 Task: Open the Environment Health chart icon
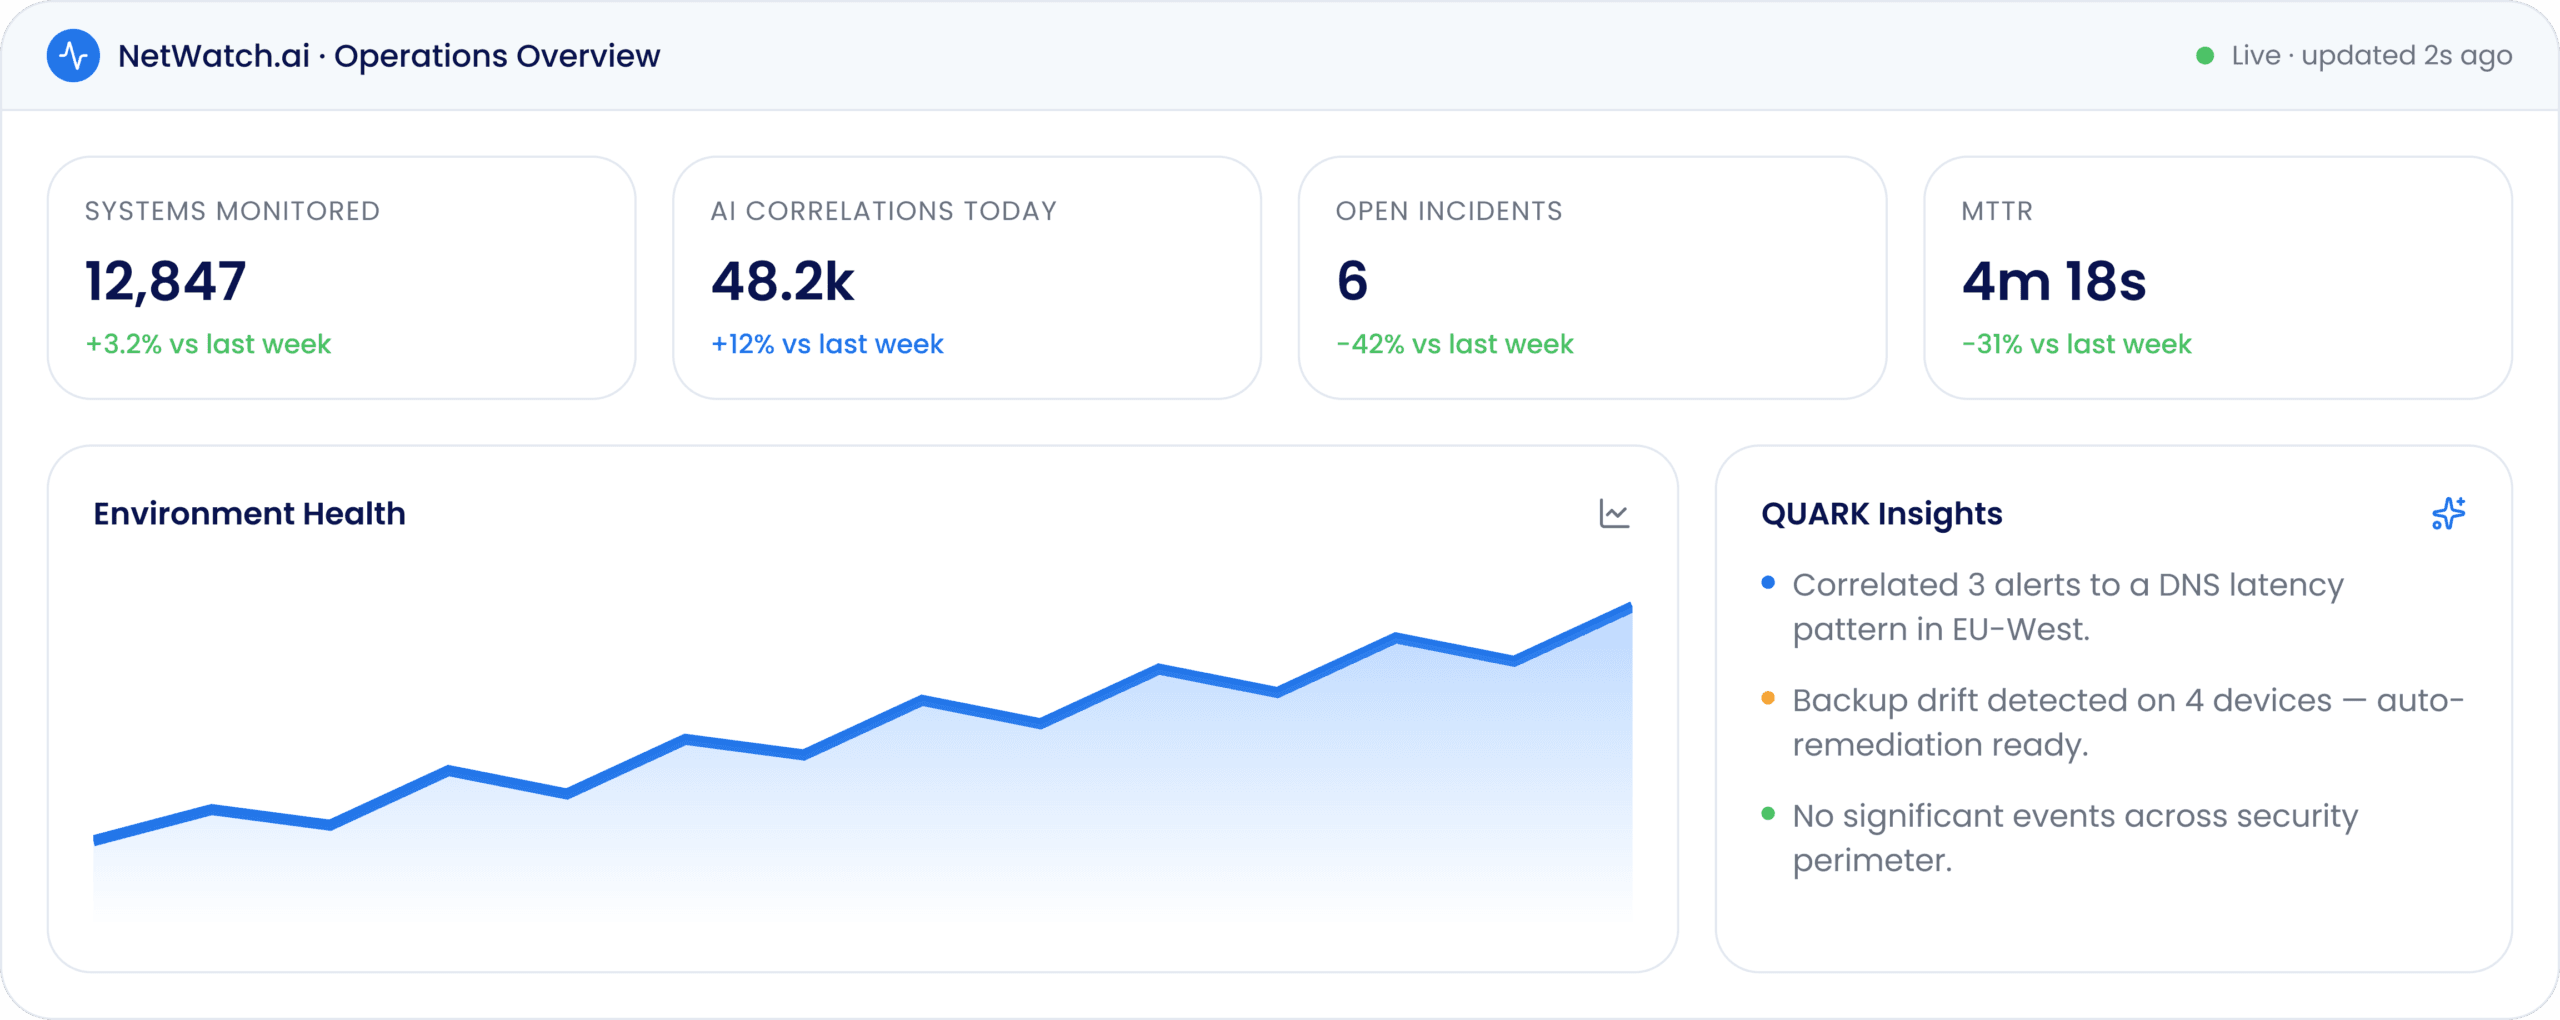click(1614, 514)
